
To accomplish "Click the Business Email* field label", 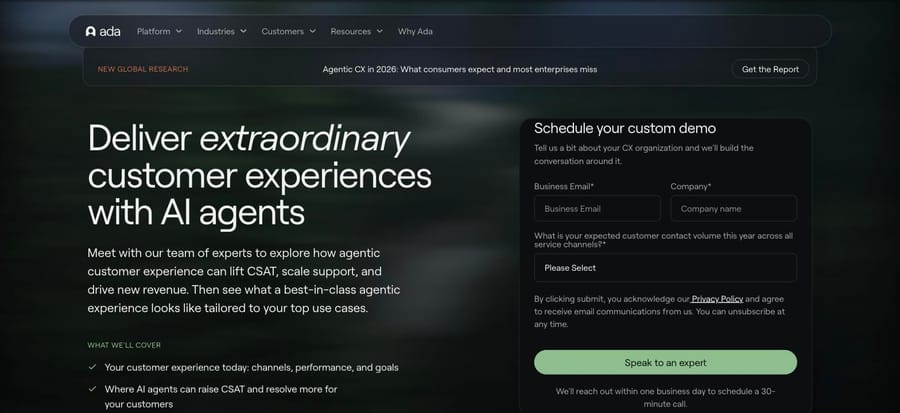I will 564,186.
